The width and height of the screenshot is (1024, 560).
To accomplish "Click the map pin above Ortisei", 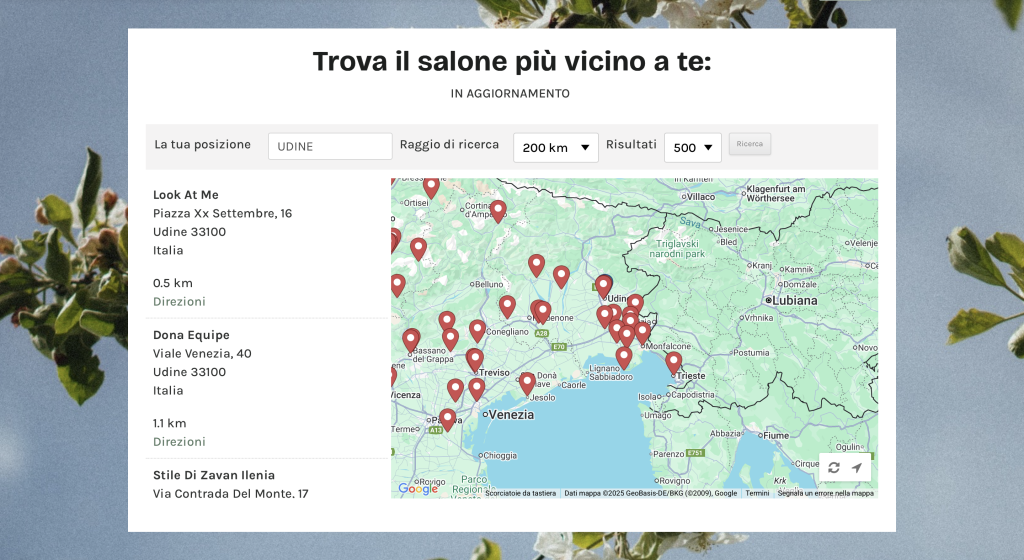I will 431,186.
